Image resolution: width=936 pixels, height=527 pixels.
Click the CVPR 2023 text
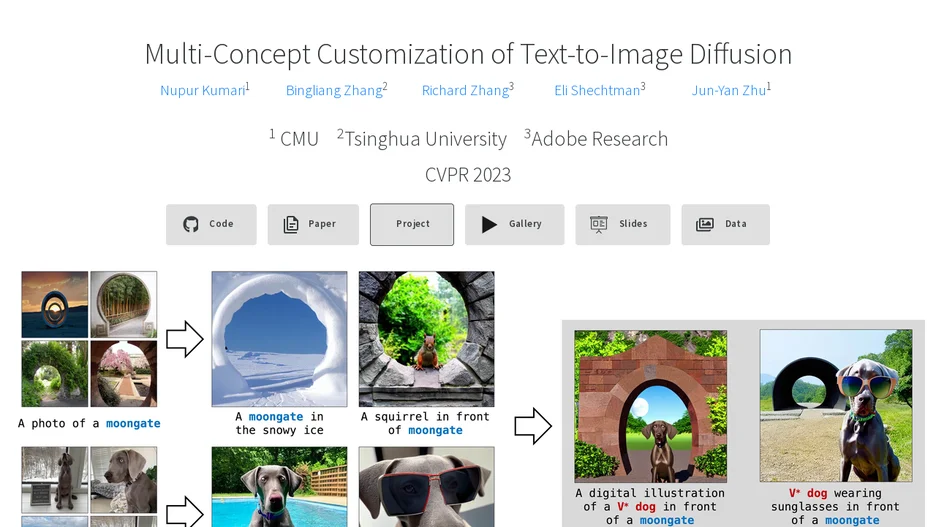(468, 175)
